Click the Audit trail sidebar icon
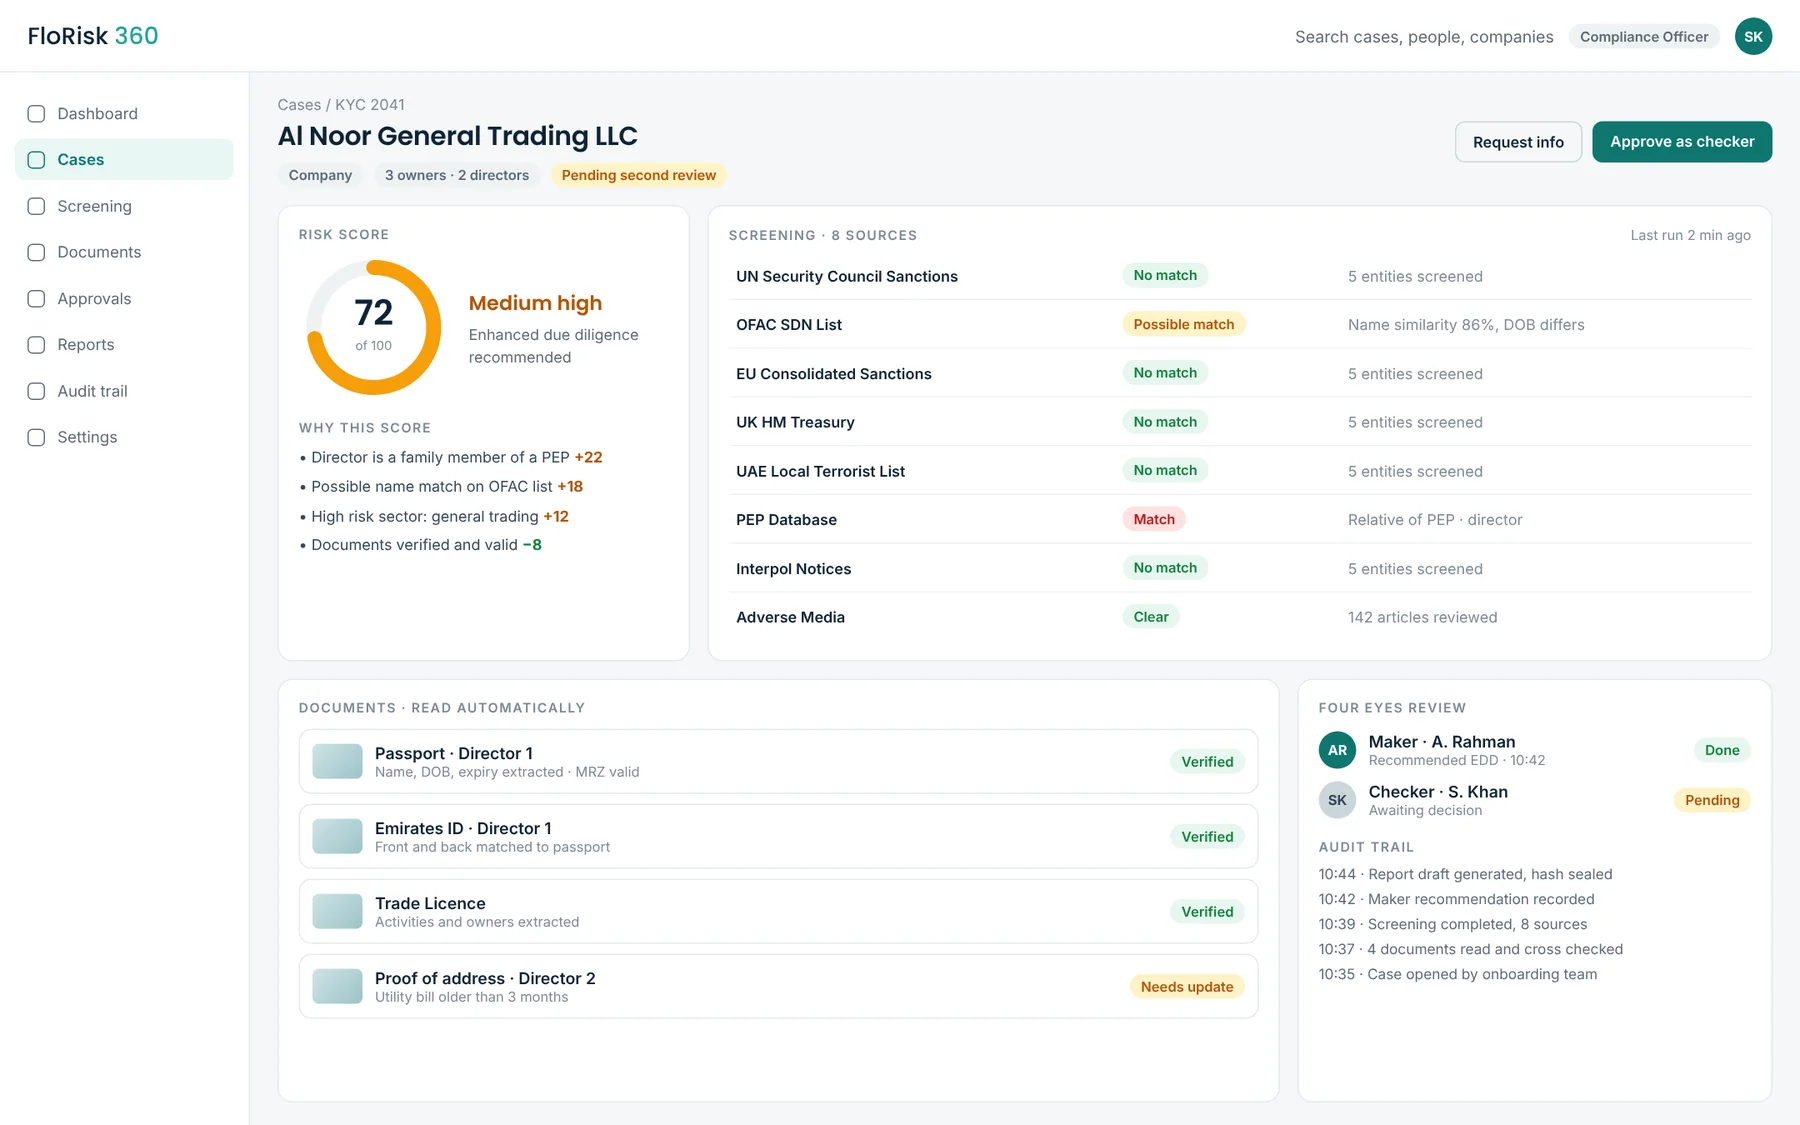This screenshot has height=1125, width=1800. pos(36,391)
